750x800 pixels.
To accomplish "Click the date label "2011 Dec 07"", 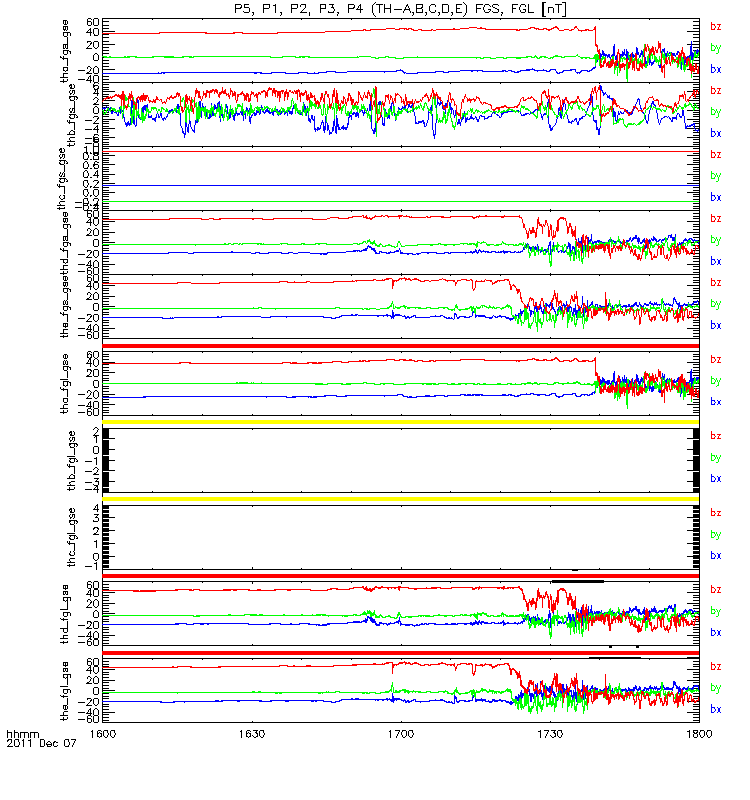I will [41, 743].
